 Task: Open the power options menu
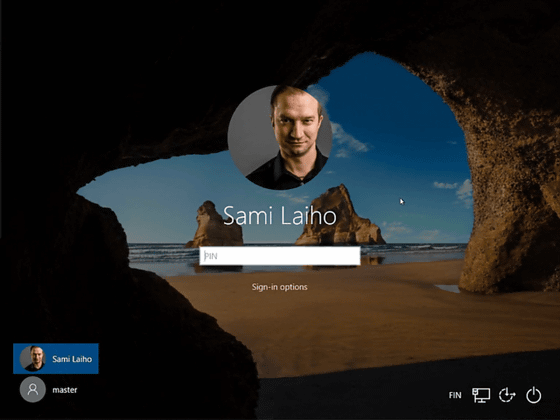pos(534,395)
